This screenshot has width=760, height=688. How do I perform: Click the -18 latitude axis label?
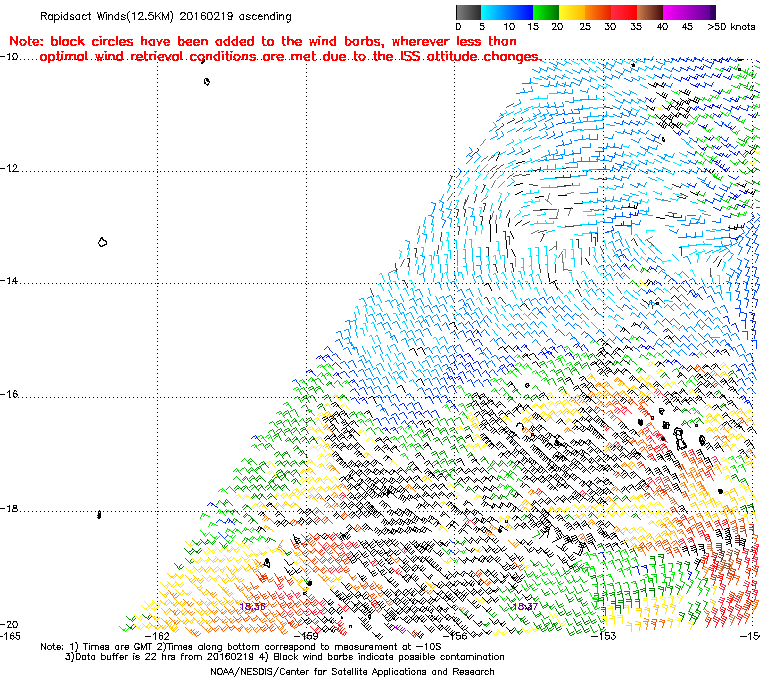pyautogui.click(x=9, y=509)
